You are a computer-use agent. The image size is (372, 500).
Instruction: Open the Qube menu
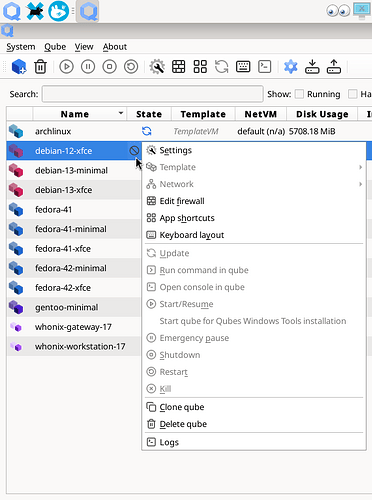tap(55, 47)
